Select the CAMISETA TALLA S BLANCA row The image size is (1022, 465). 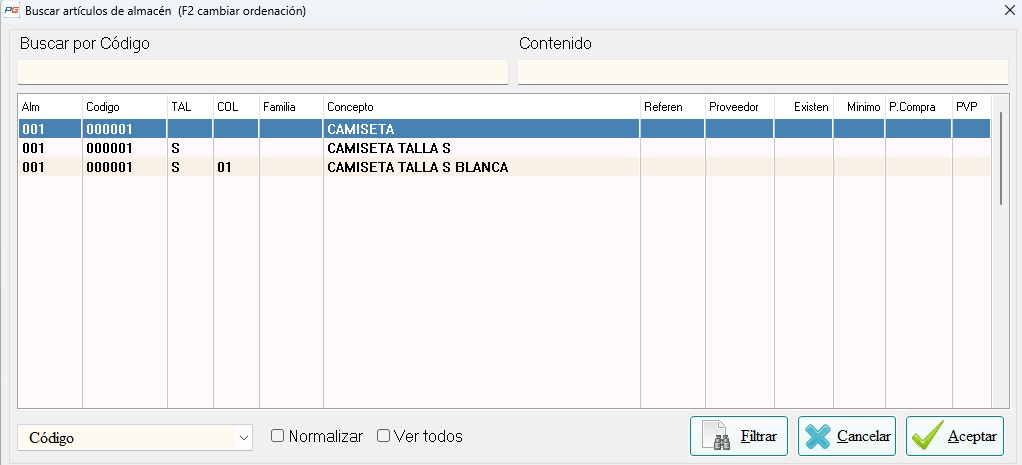[x=504, y=167]
